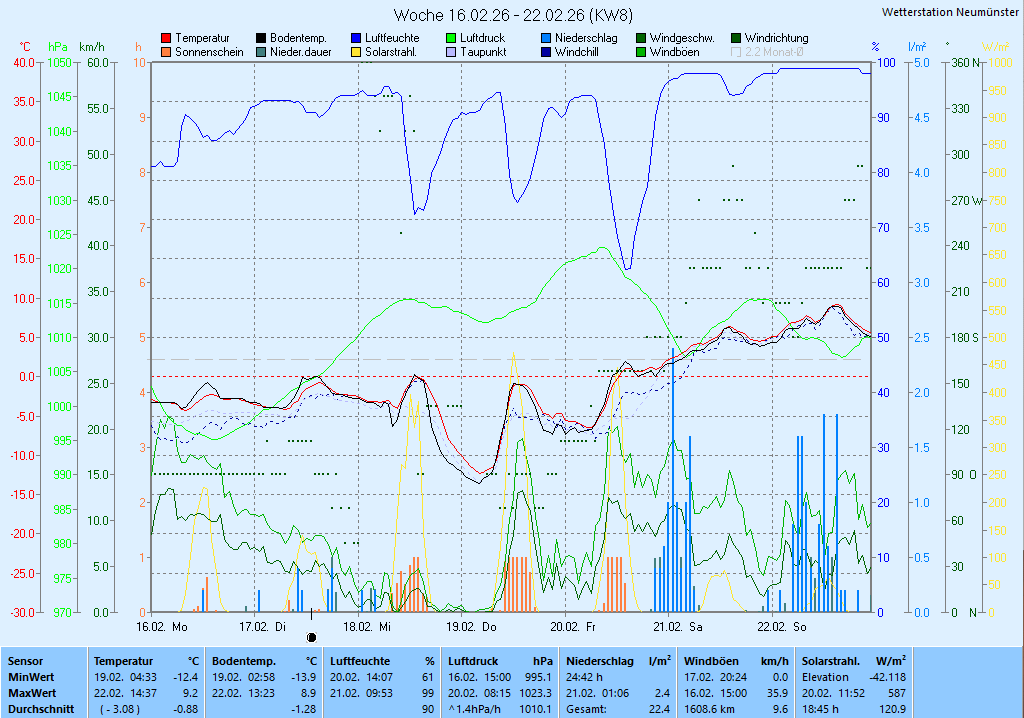Click the Luftdruck column header in the statistics table
The width and height of the screenshot is (1024, 718).
pyautogui.click(x=475, y=661)
